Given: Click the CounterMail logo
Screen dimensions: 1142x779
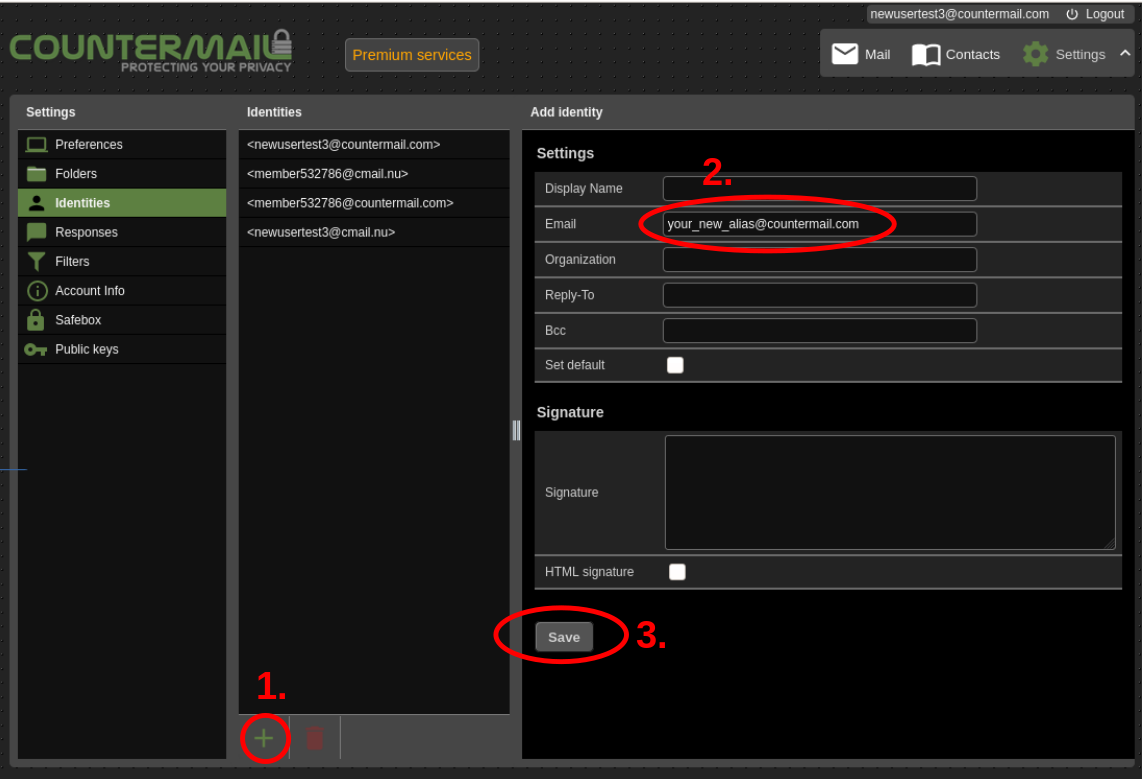Looking at the screenshot, I should tap(151, 50).
